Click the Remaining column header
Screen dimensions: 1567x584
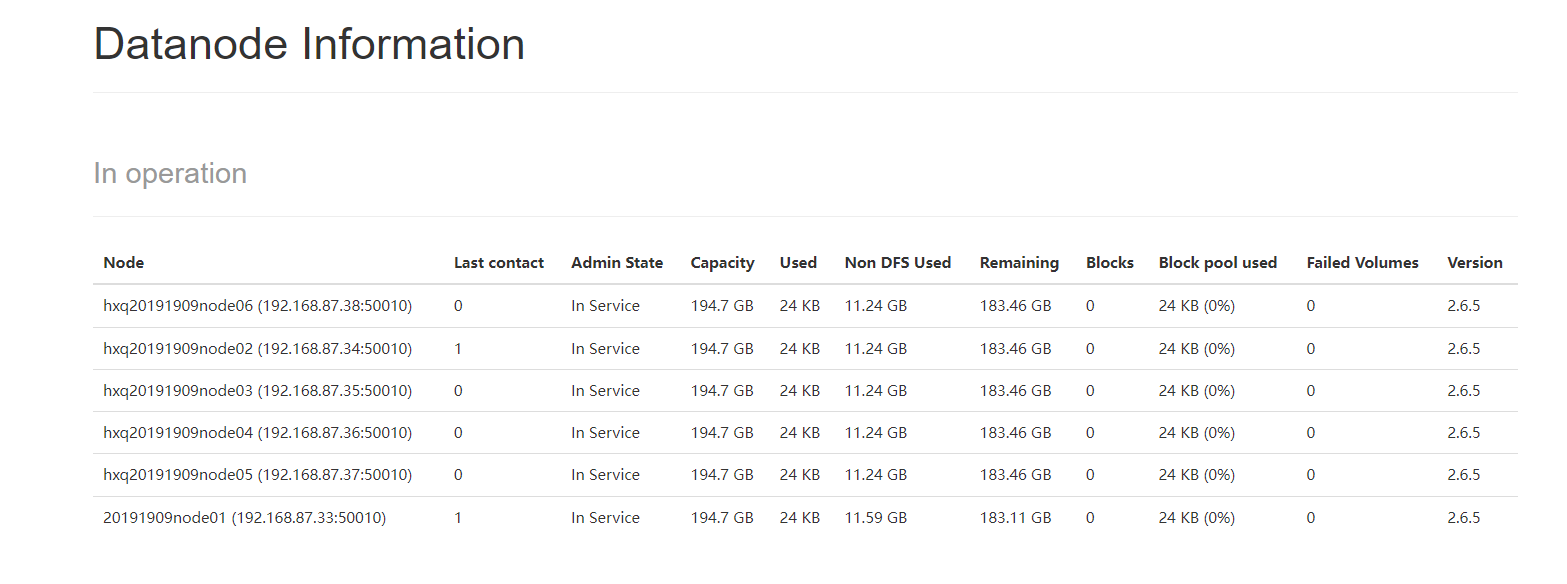[x=1019, y=263]
